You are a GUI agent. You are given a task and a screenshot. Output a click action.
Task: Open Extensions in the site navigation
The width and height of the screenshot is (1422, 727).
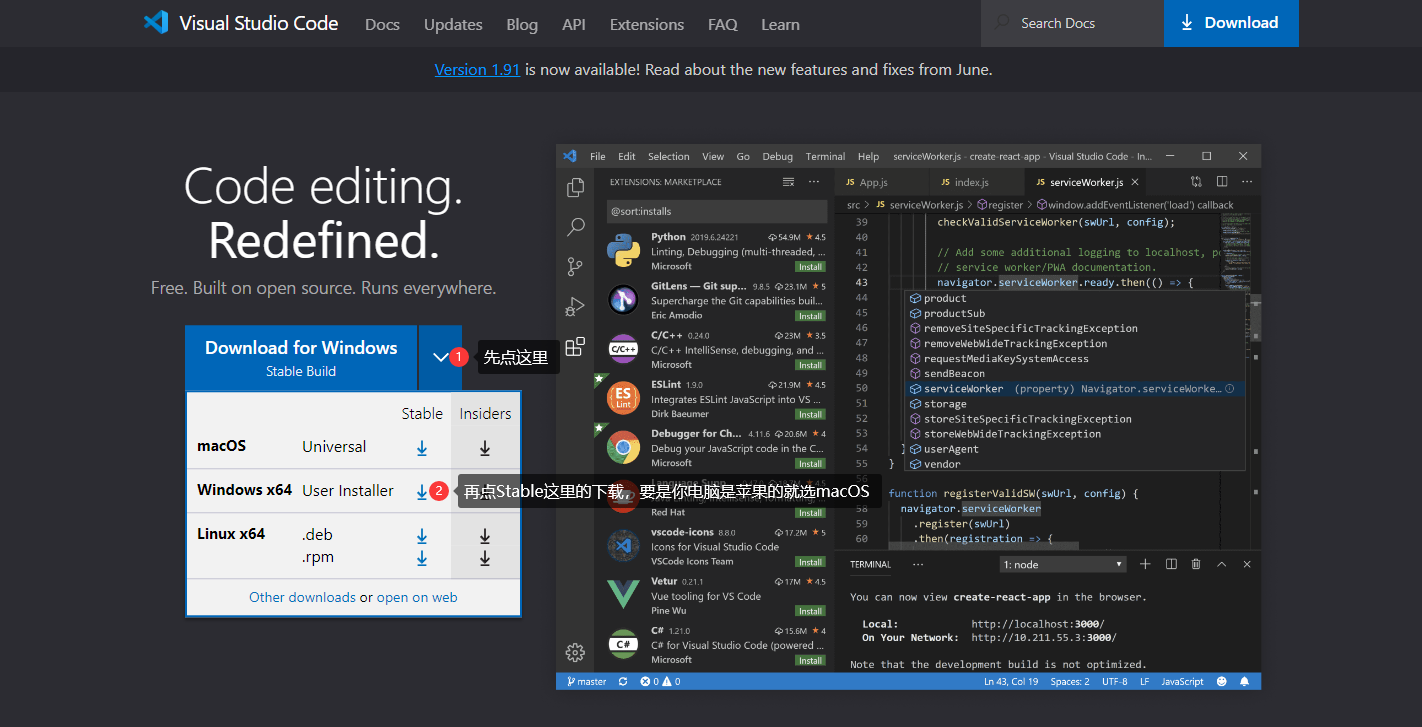[647, 24]
